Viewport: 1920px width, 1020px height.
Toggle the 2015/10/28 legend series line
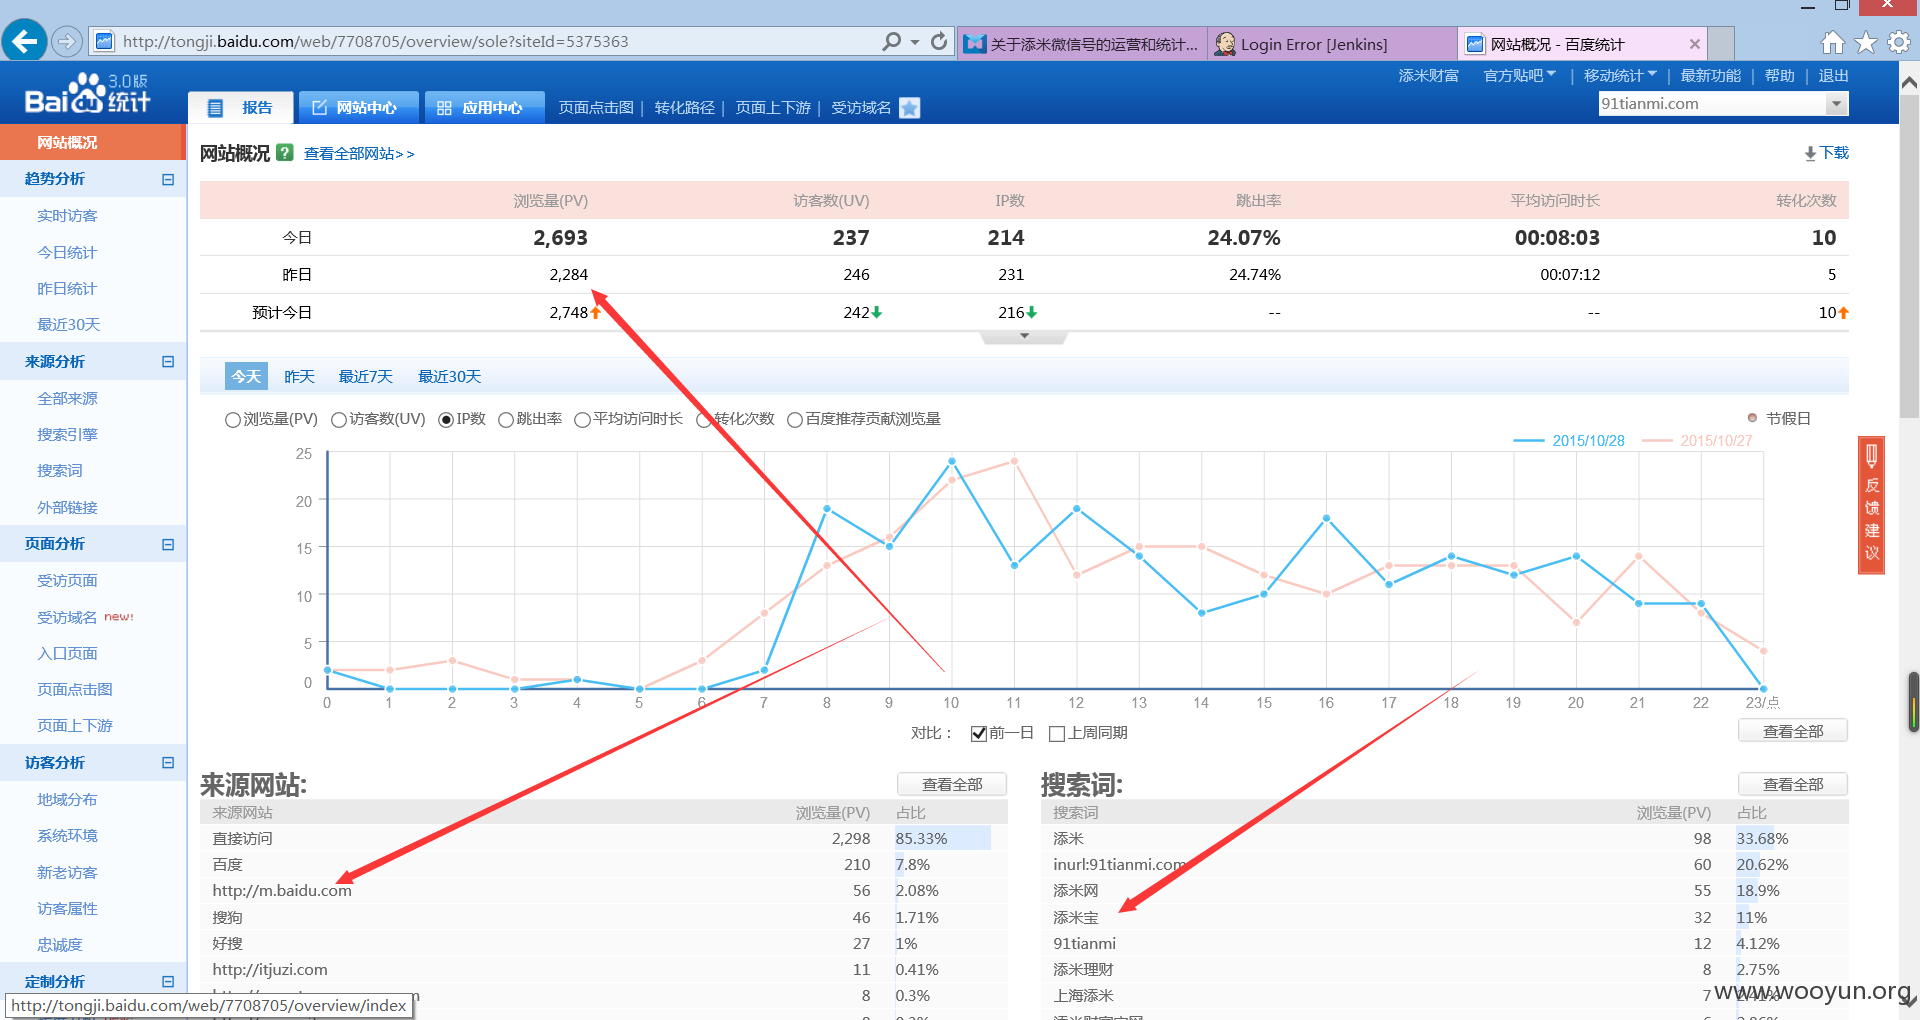click(x=1569, y=441)
